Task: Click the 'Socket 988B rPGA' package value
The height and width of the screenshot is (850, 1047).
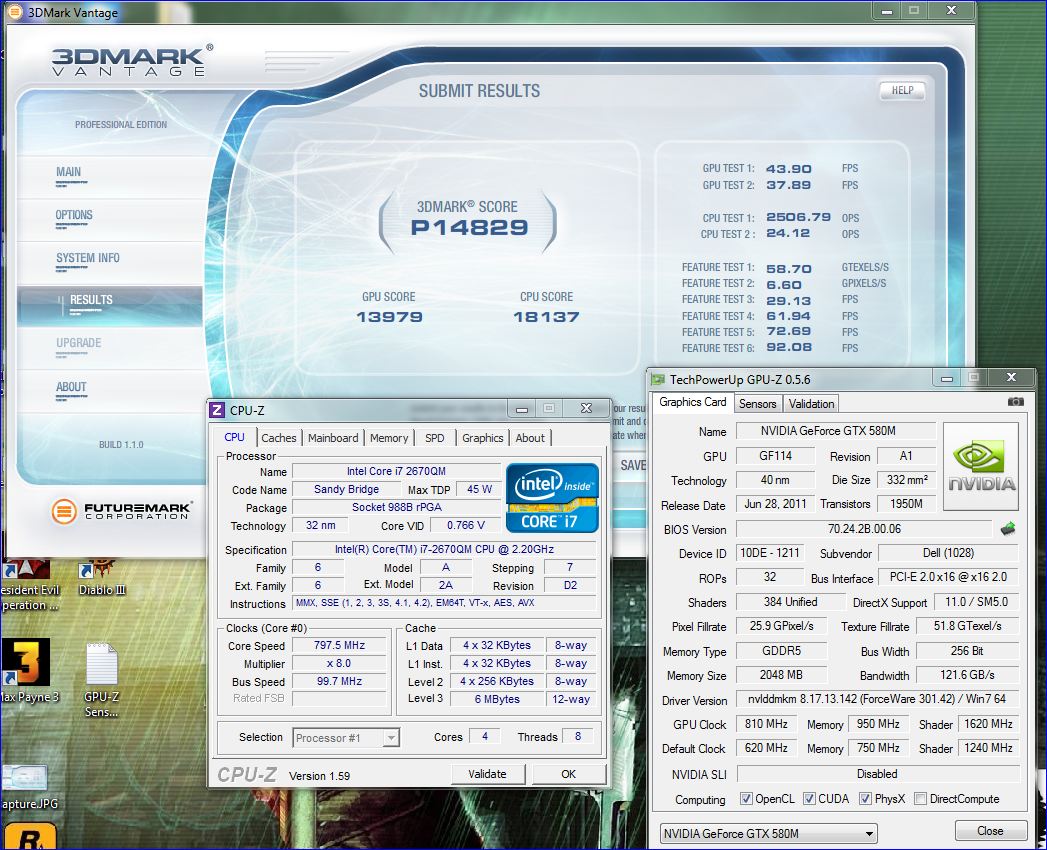Action: click(x=397, y=507)
